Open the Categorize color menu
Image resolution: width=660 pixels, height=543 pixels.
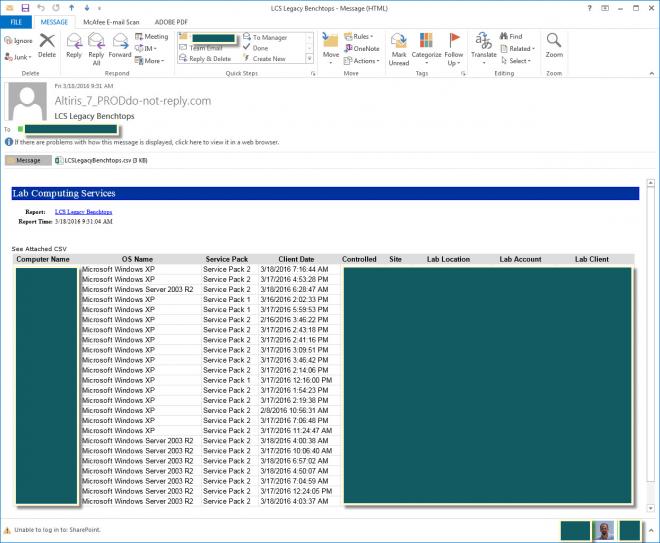coord(426,49)
